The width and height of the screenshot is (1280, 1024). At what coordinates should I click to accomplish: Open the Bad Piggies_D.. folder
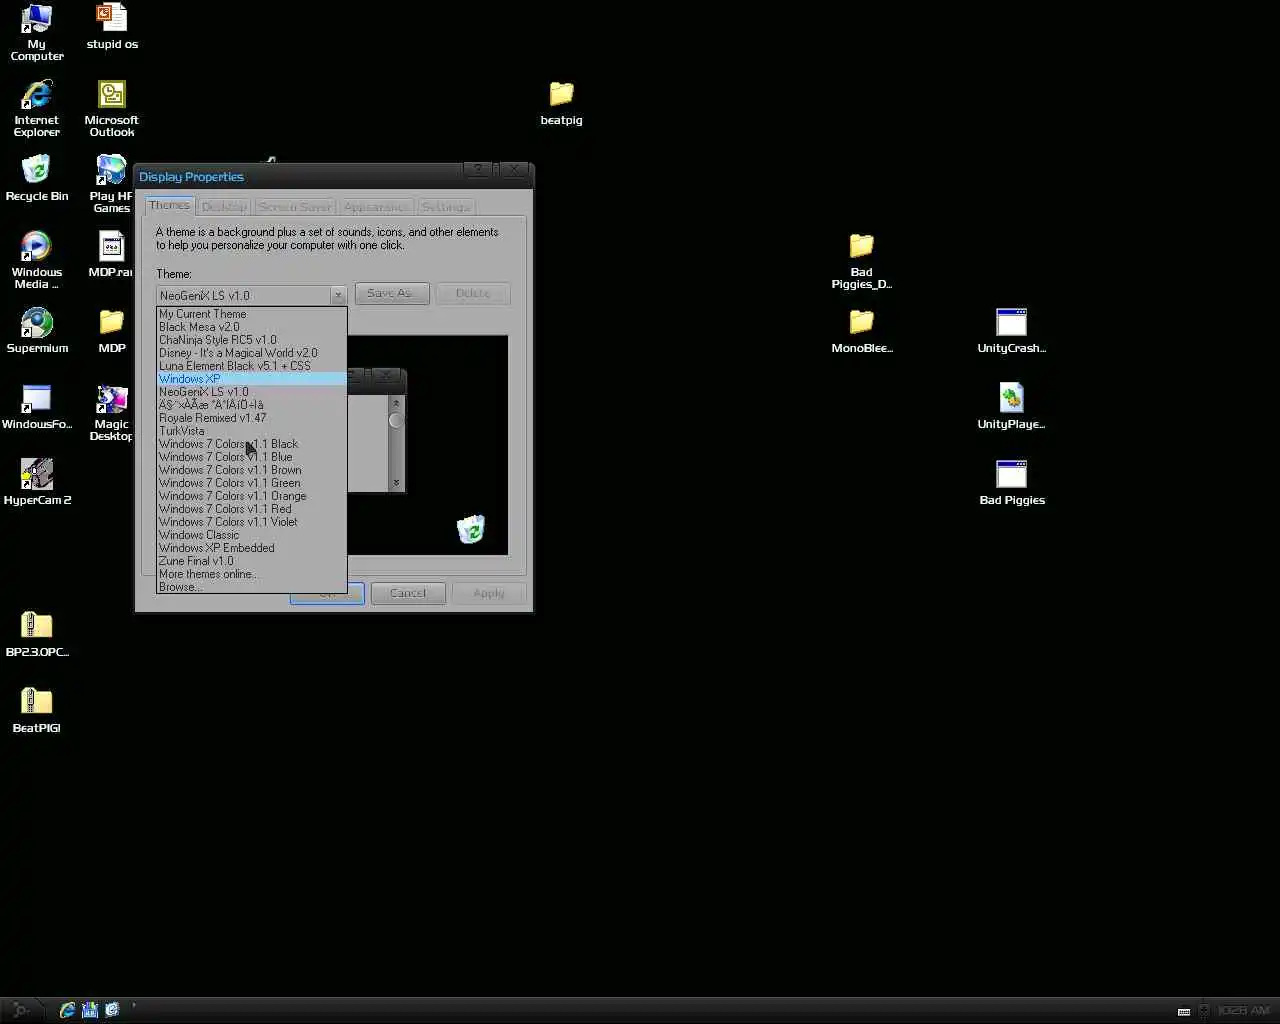point(861,261)
